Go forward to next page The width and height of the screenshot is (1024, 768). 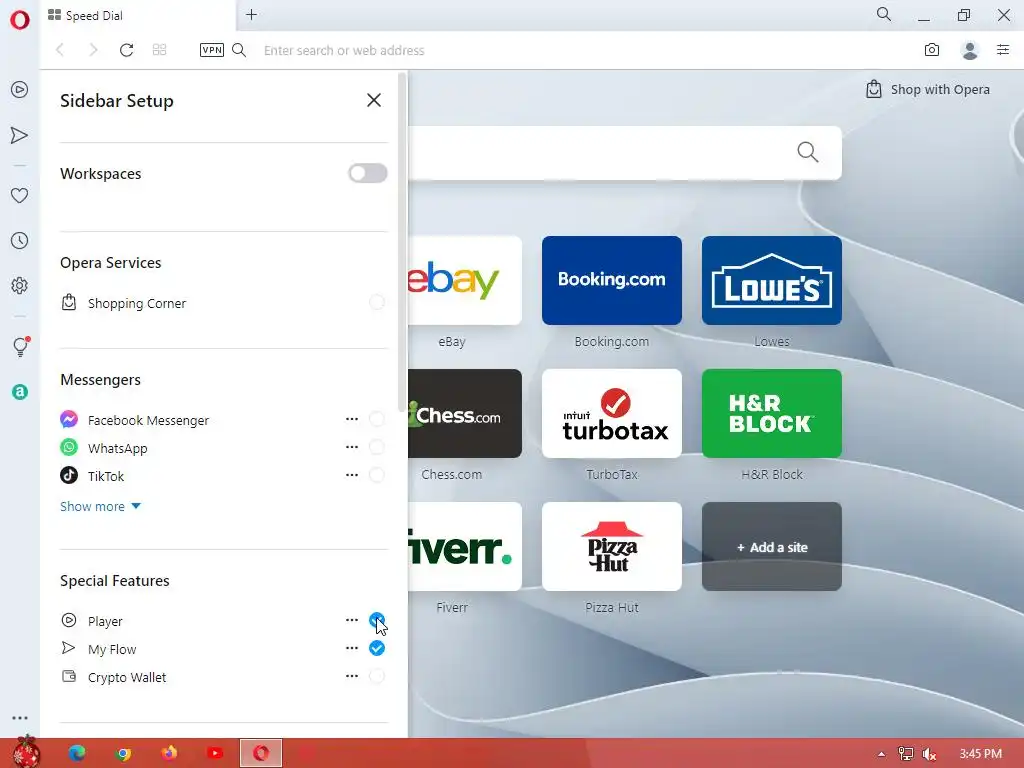click(x=93, y=50)
